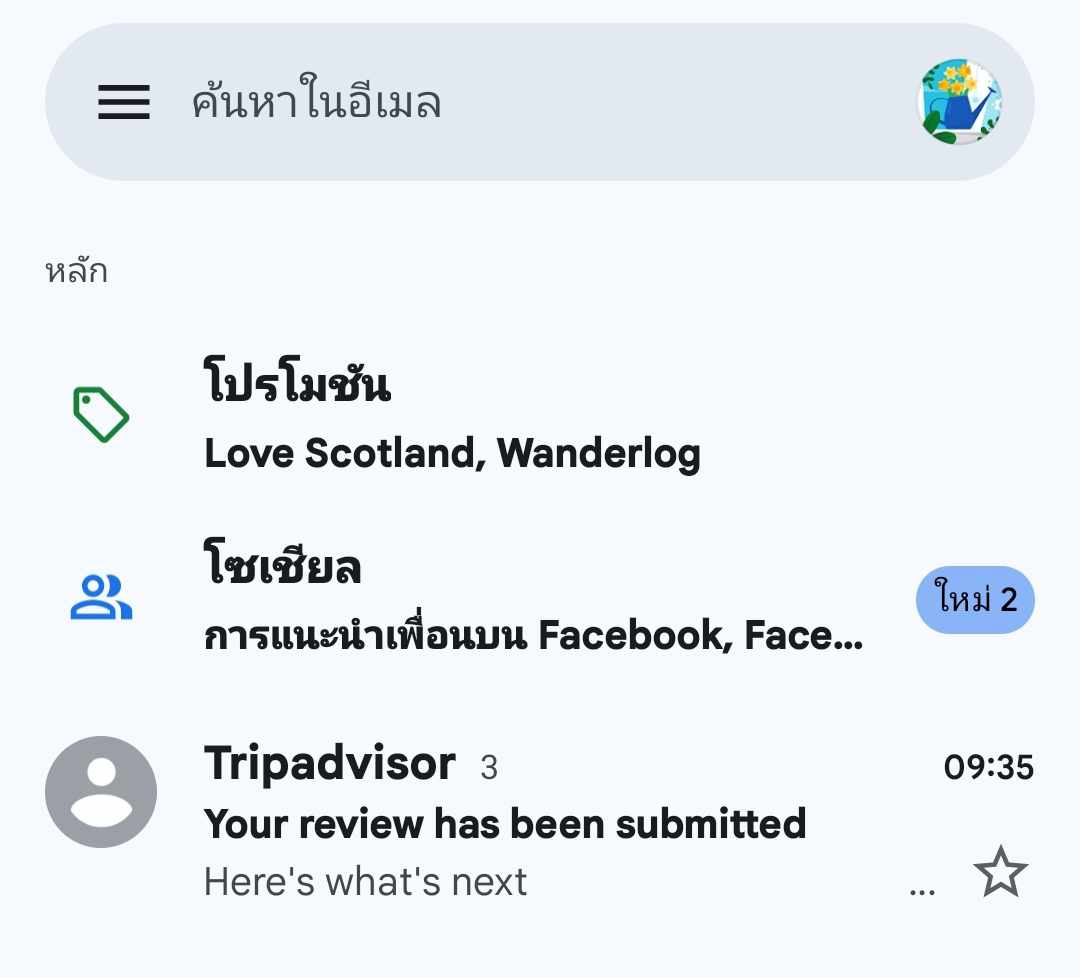Open the hamburger navigation menu
1080x978 pixels.
pyautogui.click(x=124, y=102)
